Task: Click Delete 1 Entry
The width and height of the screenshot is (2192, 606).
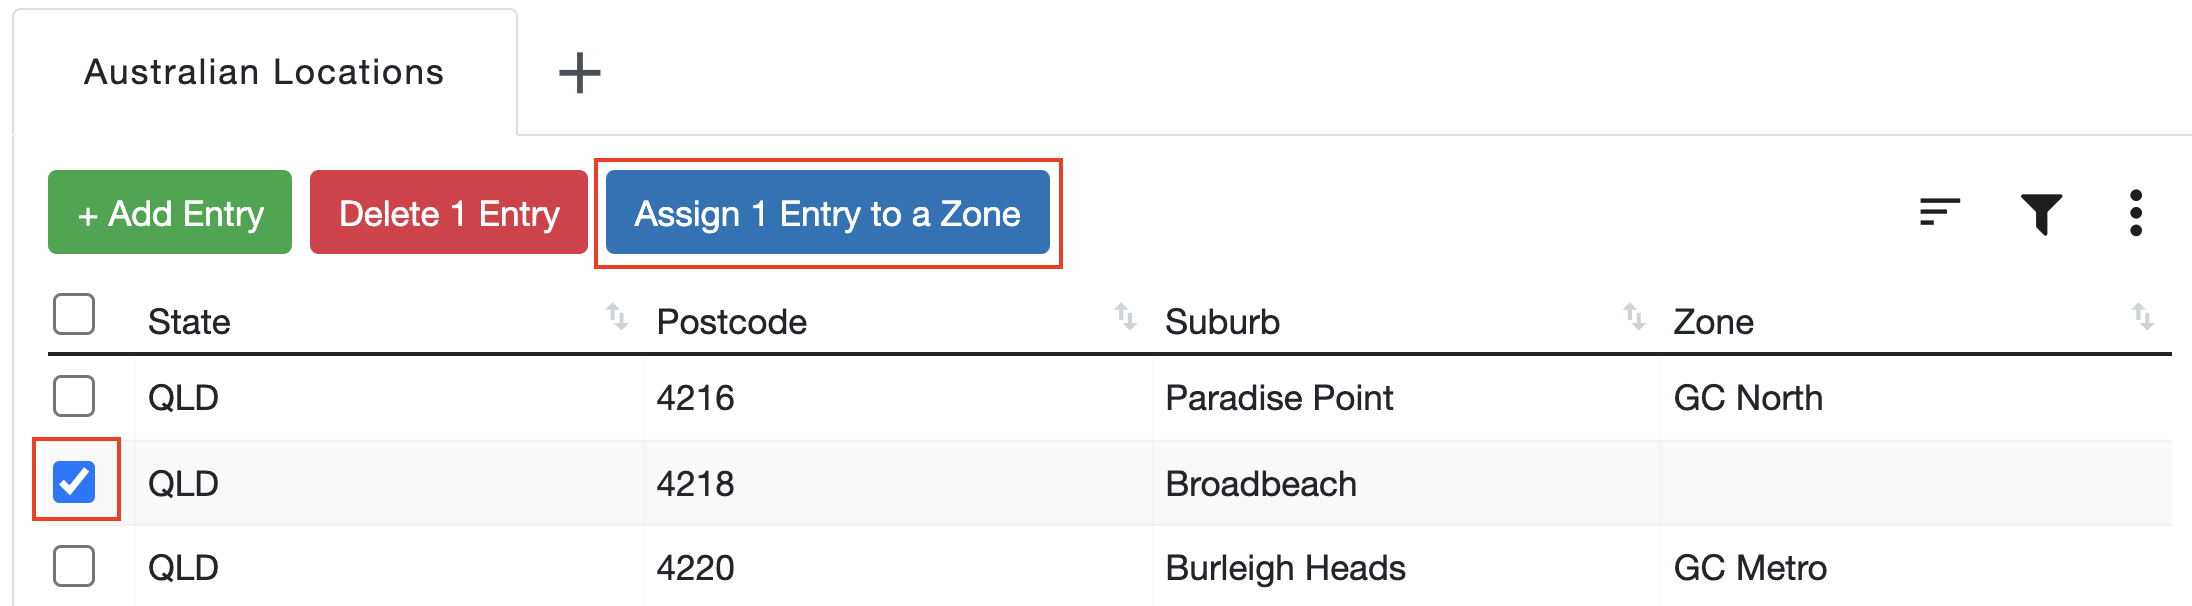Action: 448,212
